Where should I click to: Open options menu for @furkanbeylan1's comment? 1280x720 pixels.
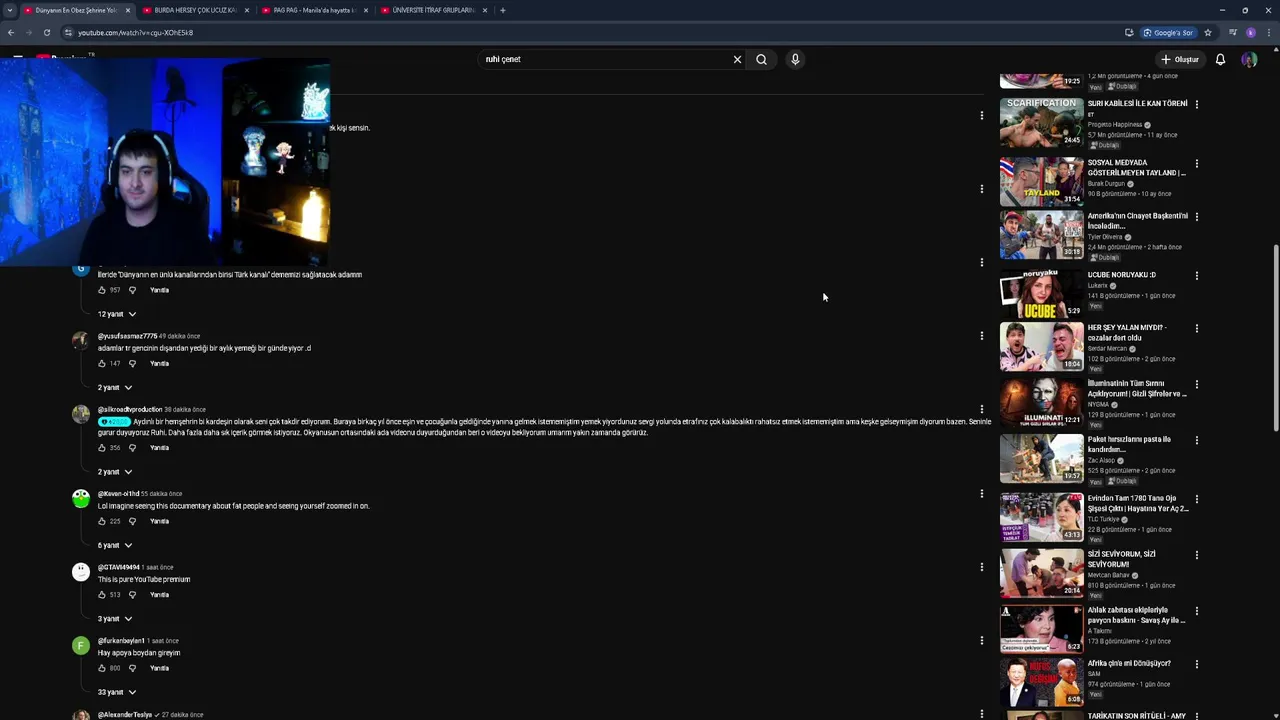tap(982, 640)
